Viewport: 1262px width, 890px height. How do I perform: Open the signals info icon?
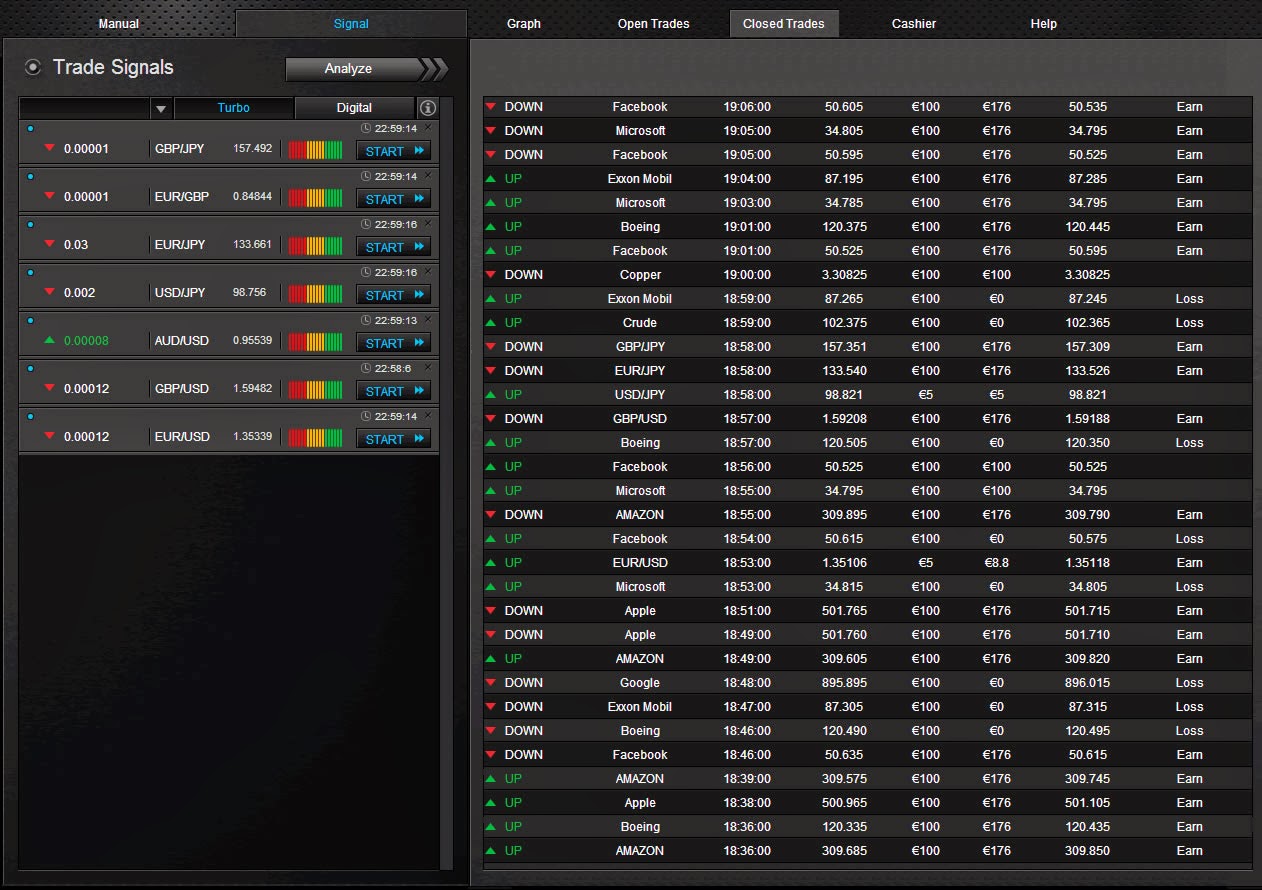[427, 108]
